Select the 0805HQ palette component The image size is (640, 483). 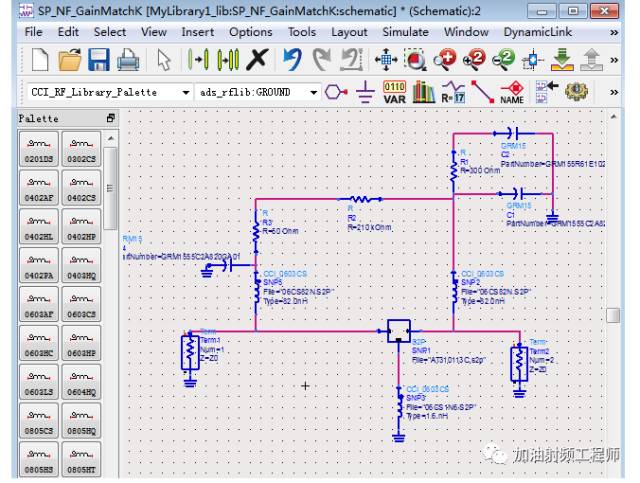[81, 421]
